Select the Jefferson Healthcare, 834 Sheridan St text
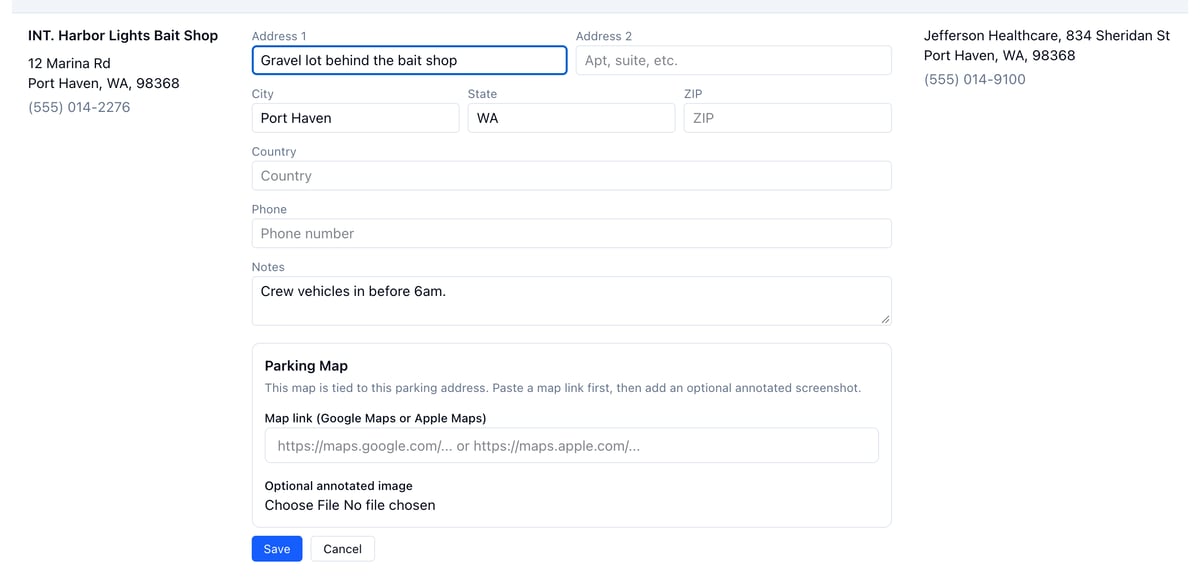 (x=1047, y=35)
